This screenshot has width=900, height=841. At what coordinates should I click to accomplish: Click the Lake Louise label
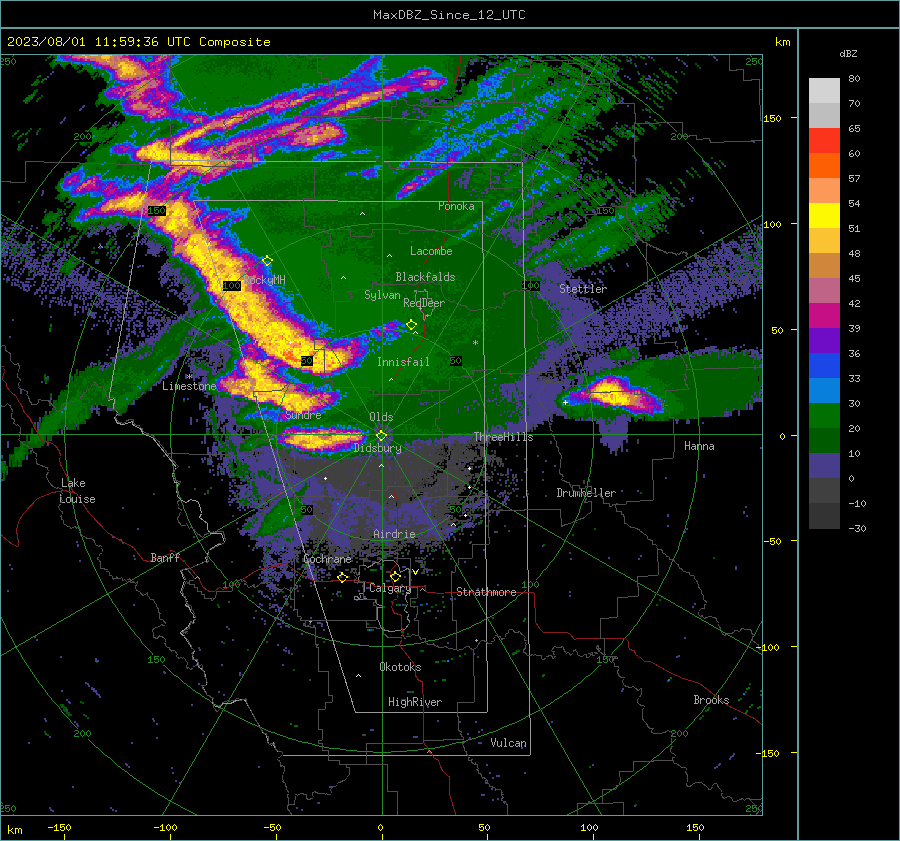[78, 491]
